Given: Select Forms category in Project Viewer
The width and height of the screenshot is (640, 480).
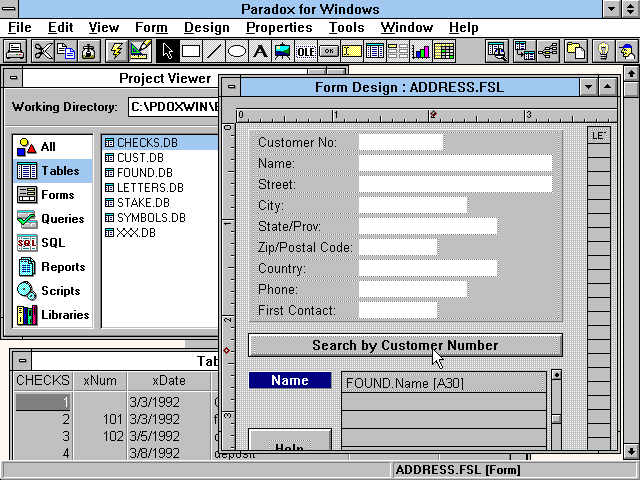Looking at the screenshot, I should click(x=53, y=195).
